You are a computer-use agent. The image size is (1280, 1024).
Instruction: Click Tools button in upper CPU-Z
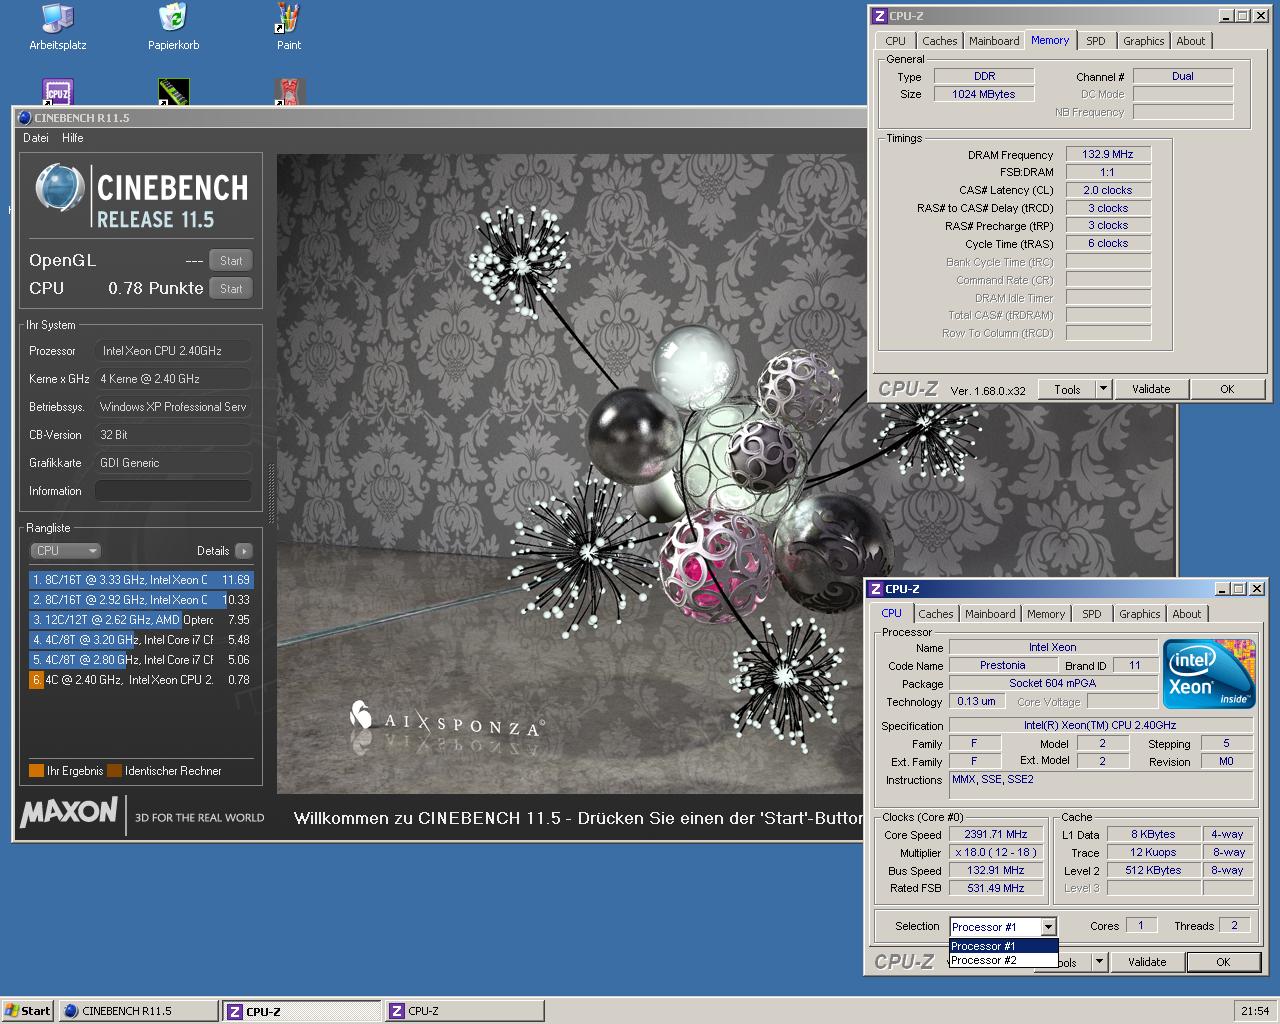(1067, 389)
